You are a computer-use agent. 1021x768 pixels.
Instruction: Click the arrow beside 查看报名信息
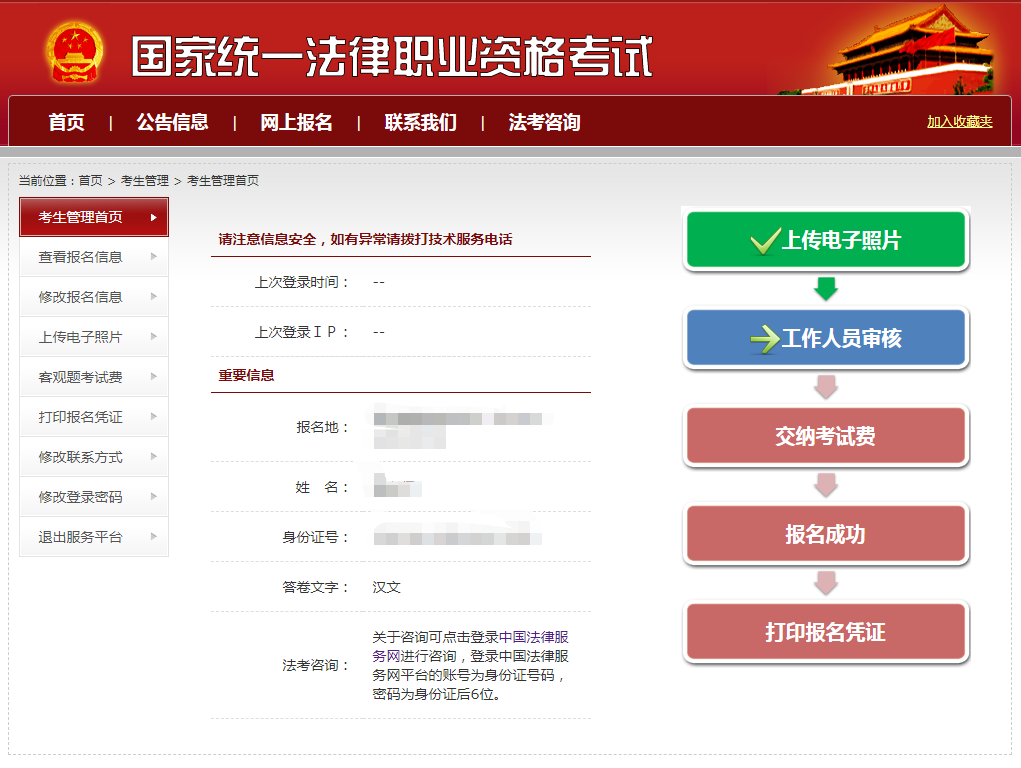153,257
